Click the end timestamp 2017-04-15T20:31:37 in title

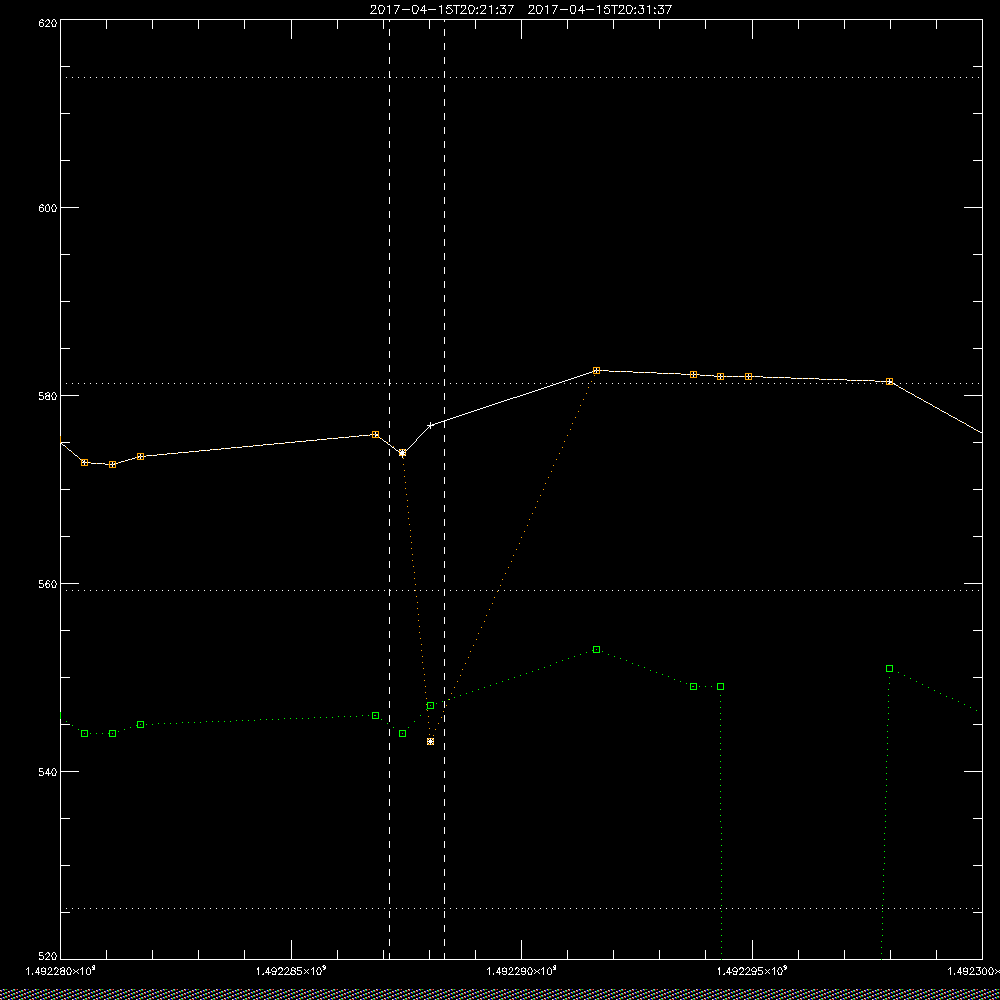coord(599,10)
